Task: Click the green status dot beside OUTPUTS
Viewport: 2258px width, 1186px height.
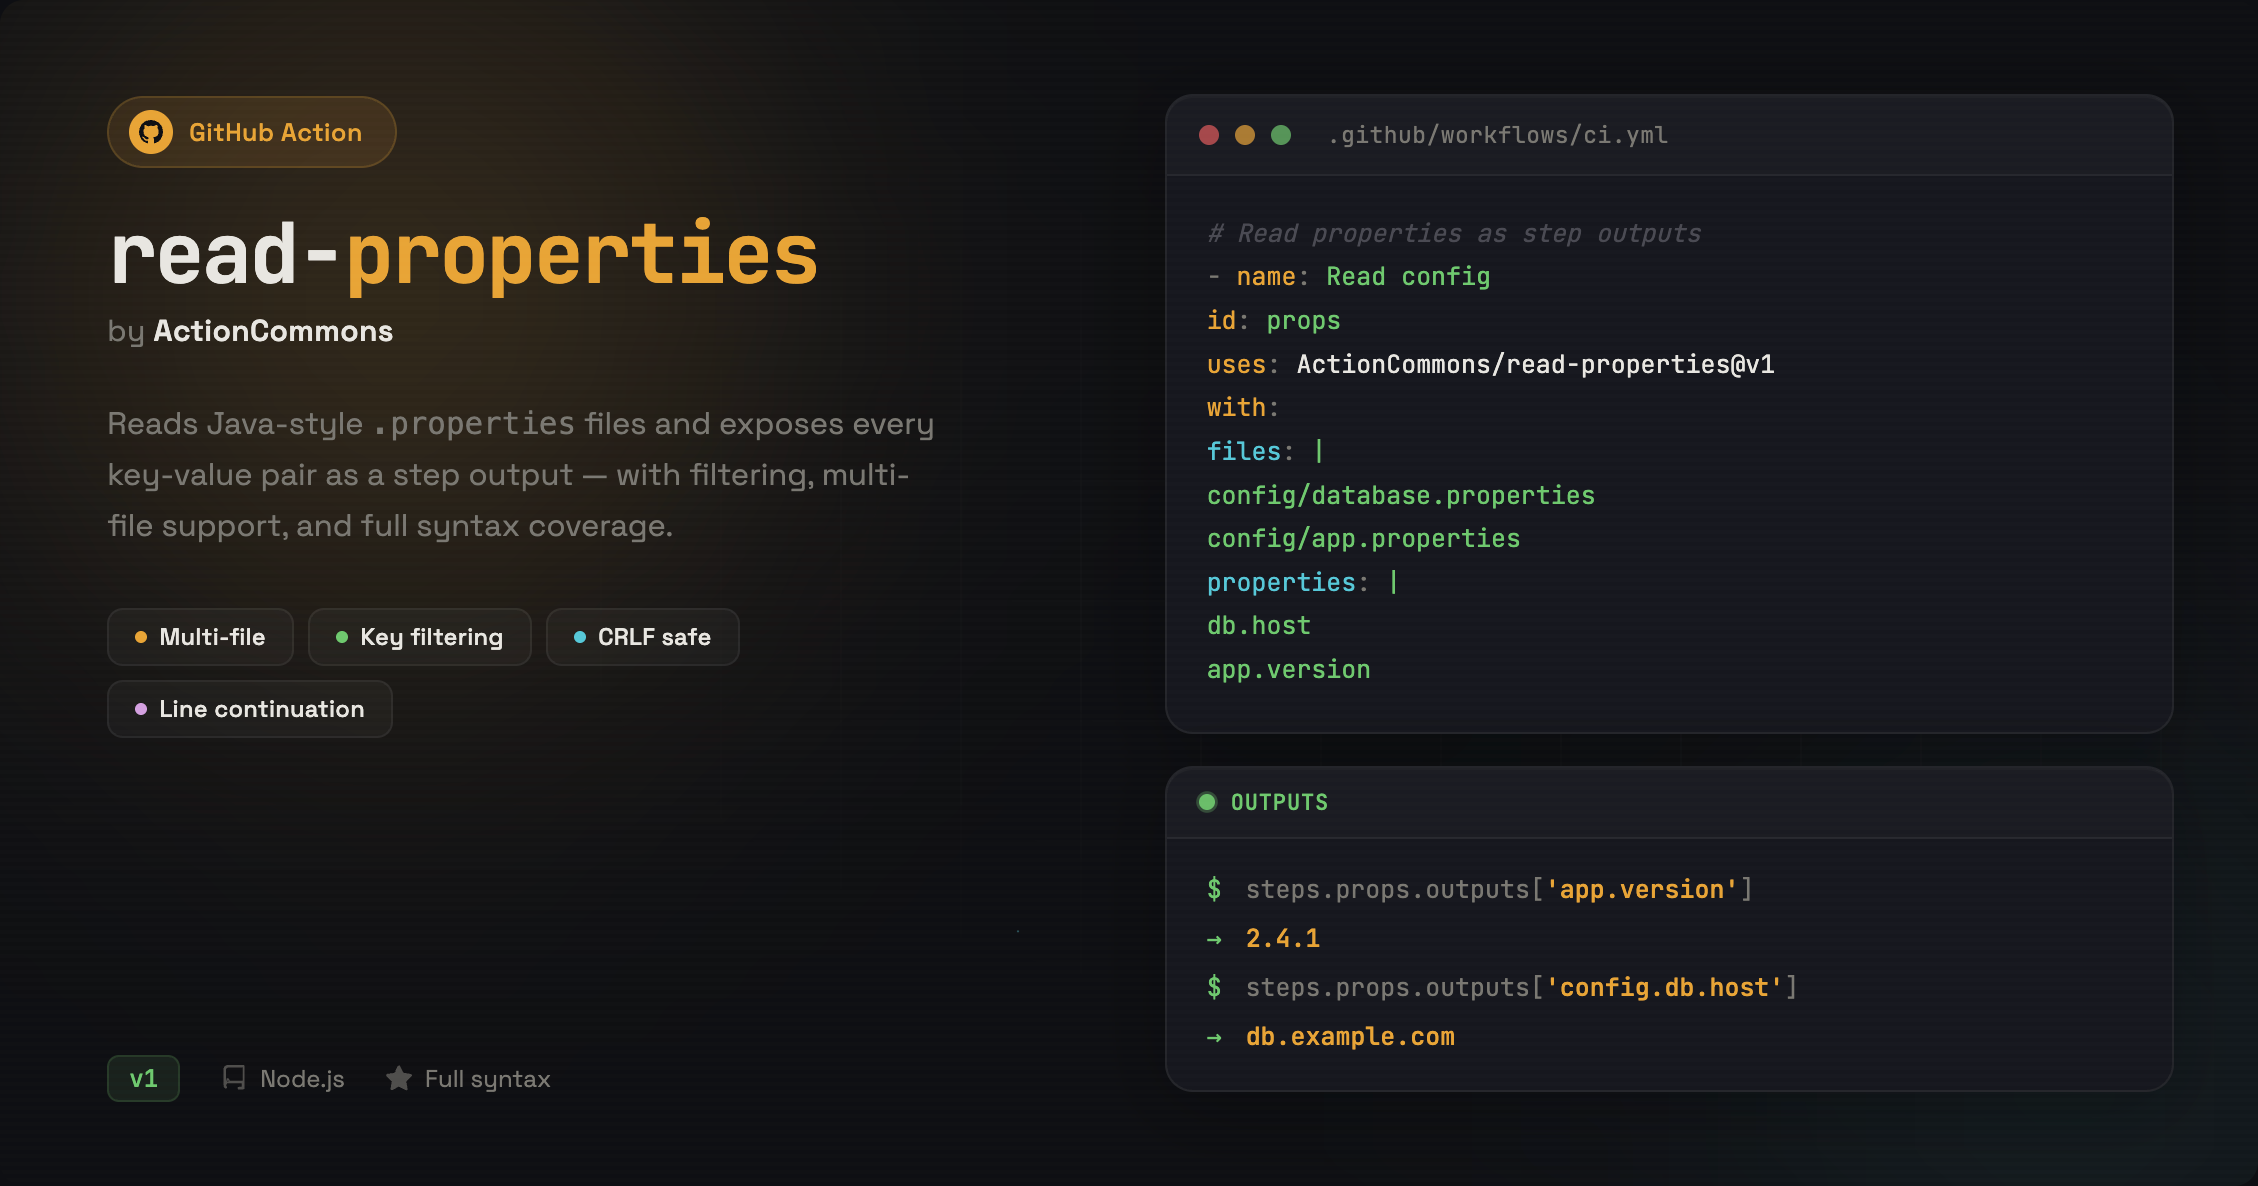Action: (1208, 801)
